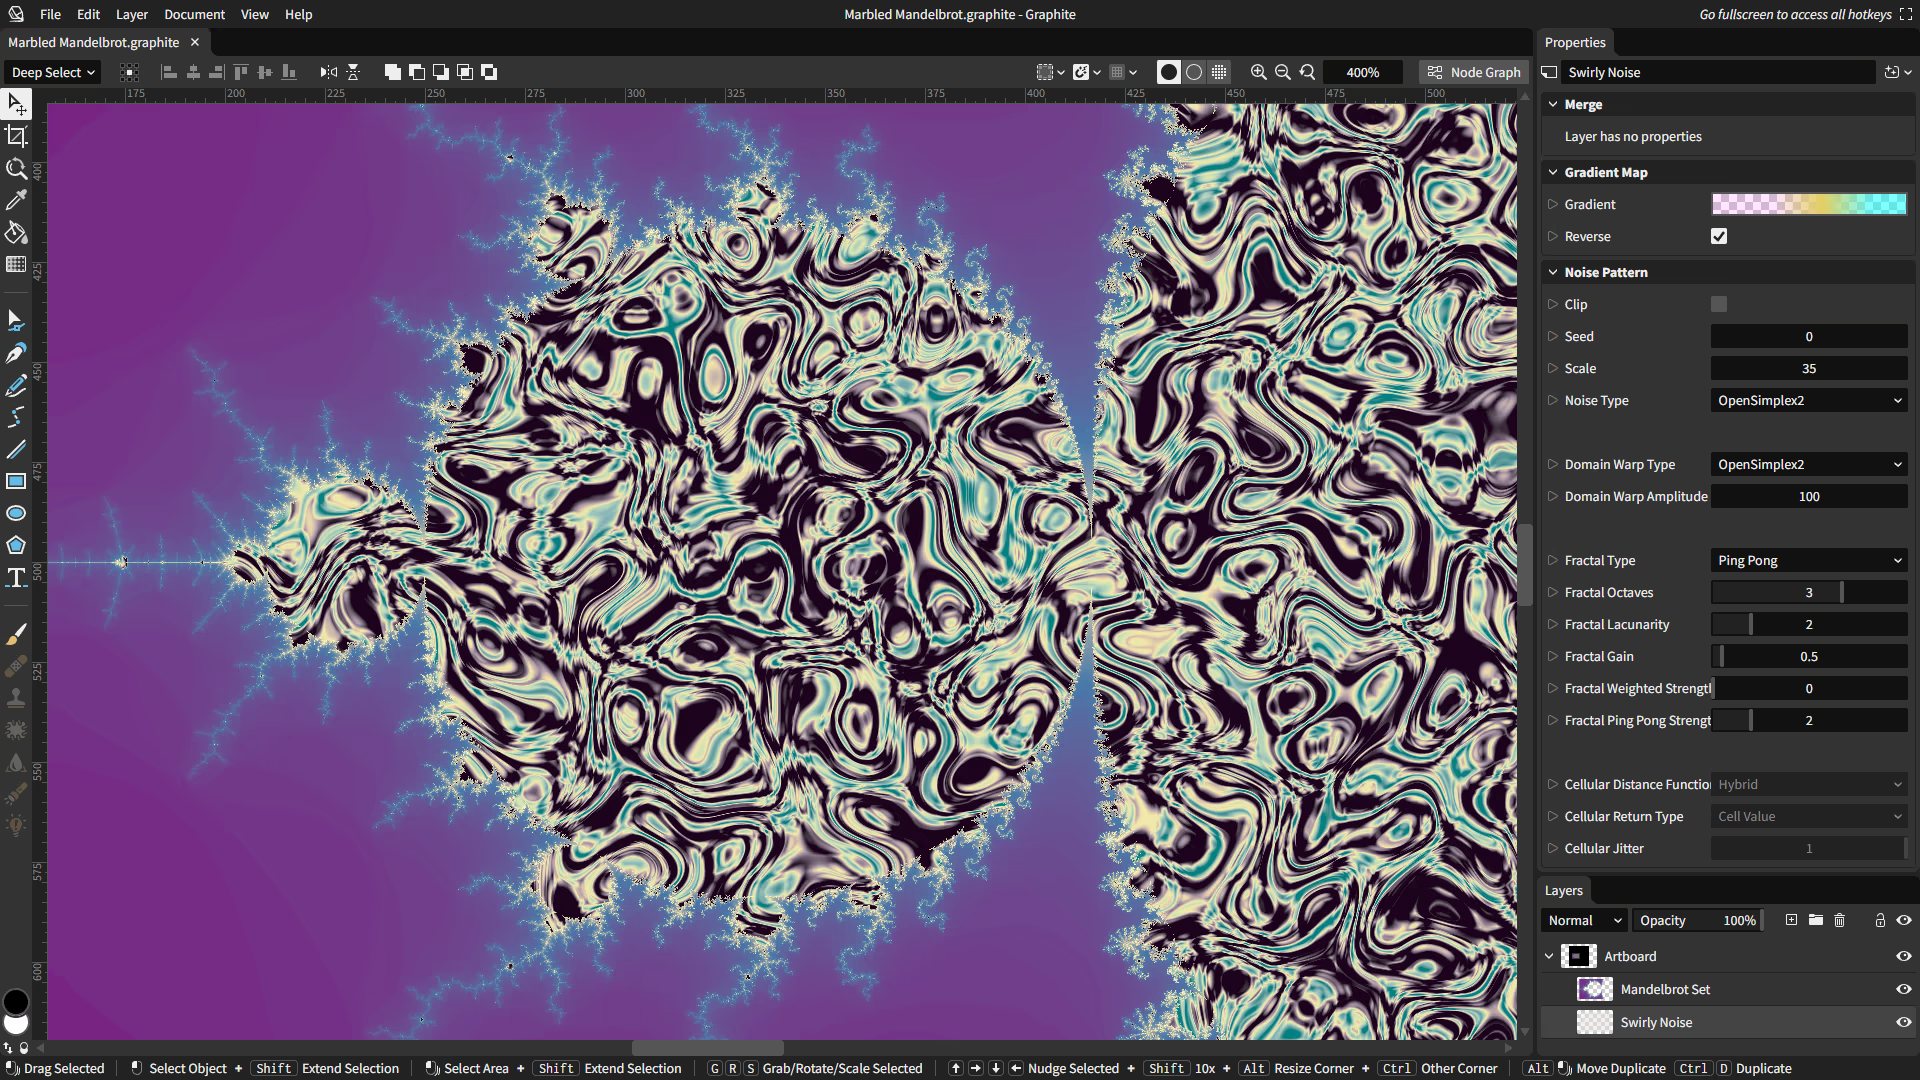The image size is (1920, 1080).
Task: Select the Fill bucket tool
Action: pyautogui.click(x=16, y=233)
